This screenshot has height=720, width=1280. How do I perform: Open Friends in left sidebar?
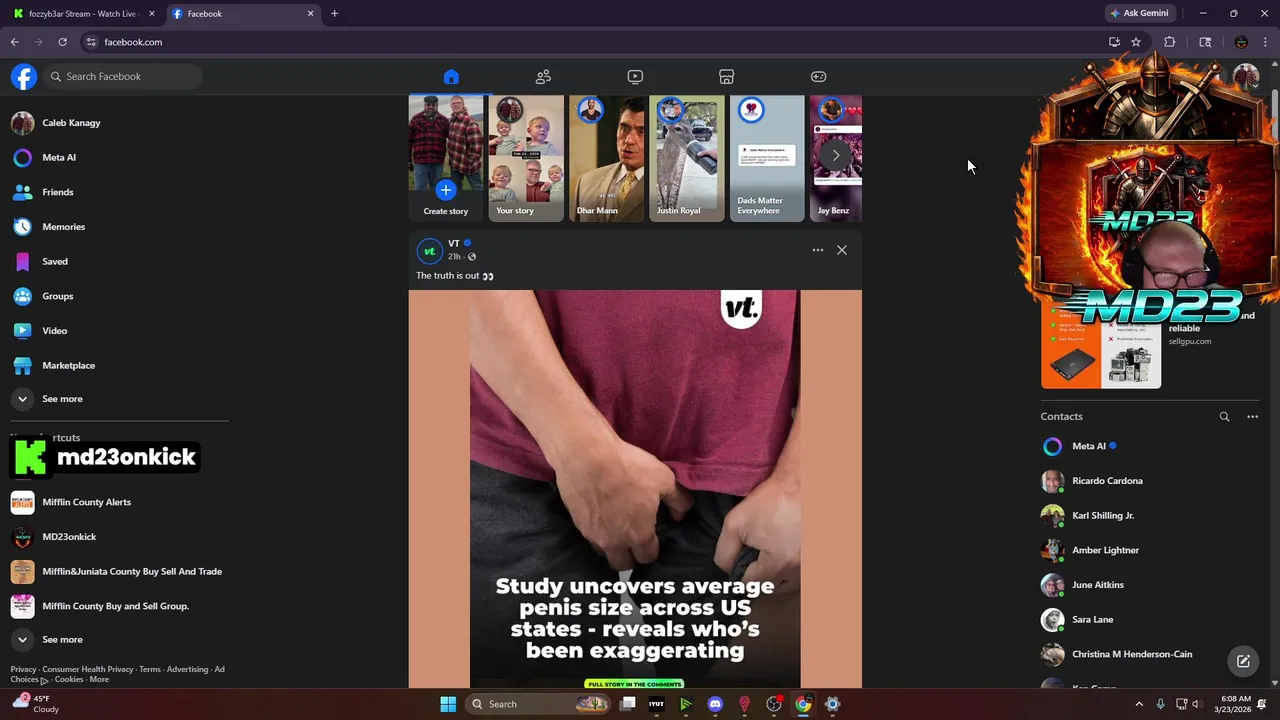tap(119, 192)
